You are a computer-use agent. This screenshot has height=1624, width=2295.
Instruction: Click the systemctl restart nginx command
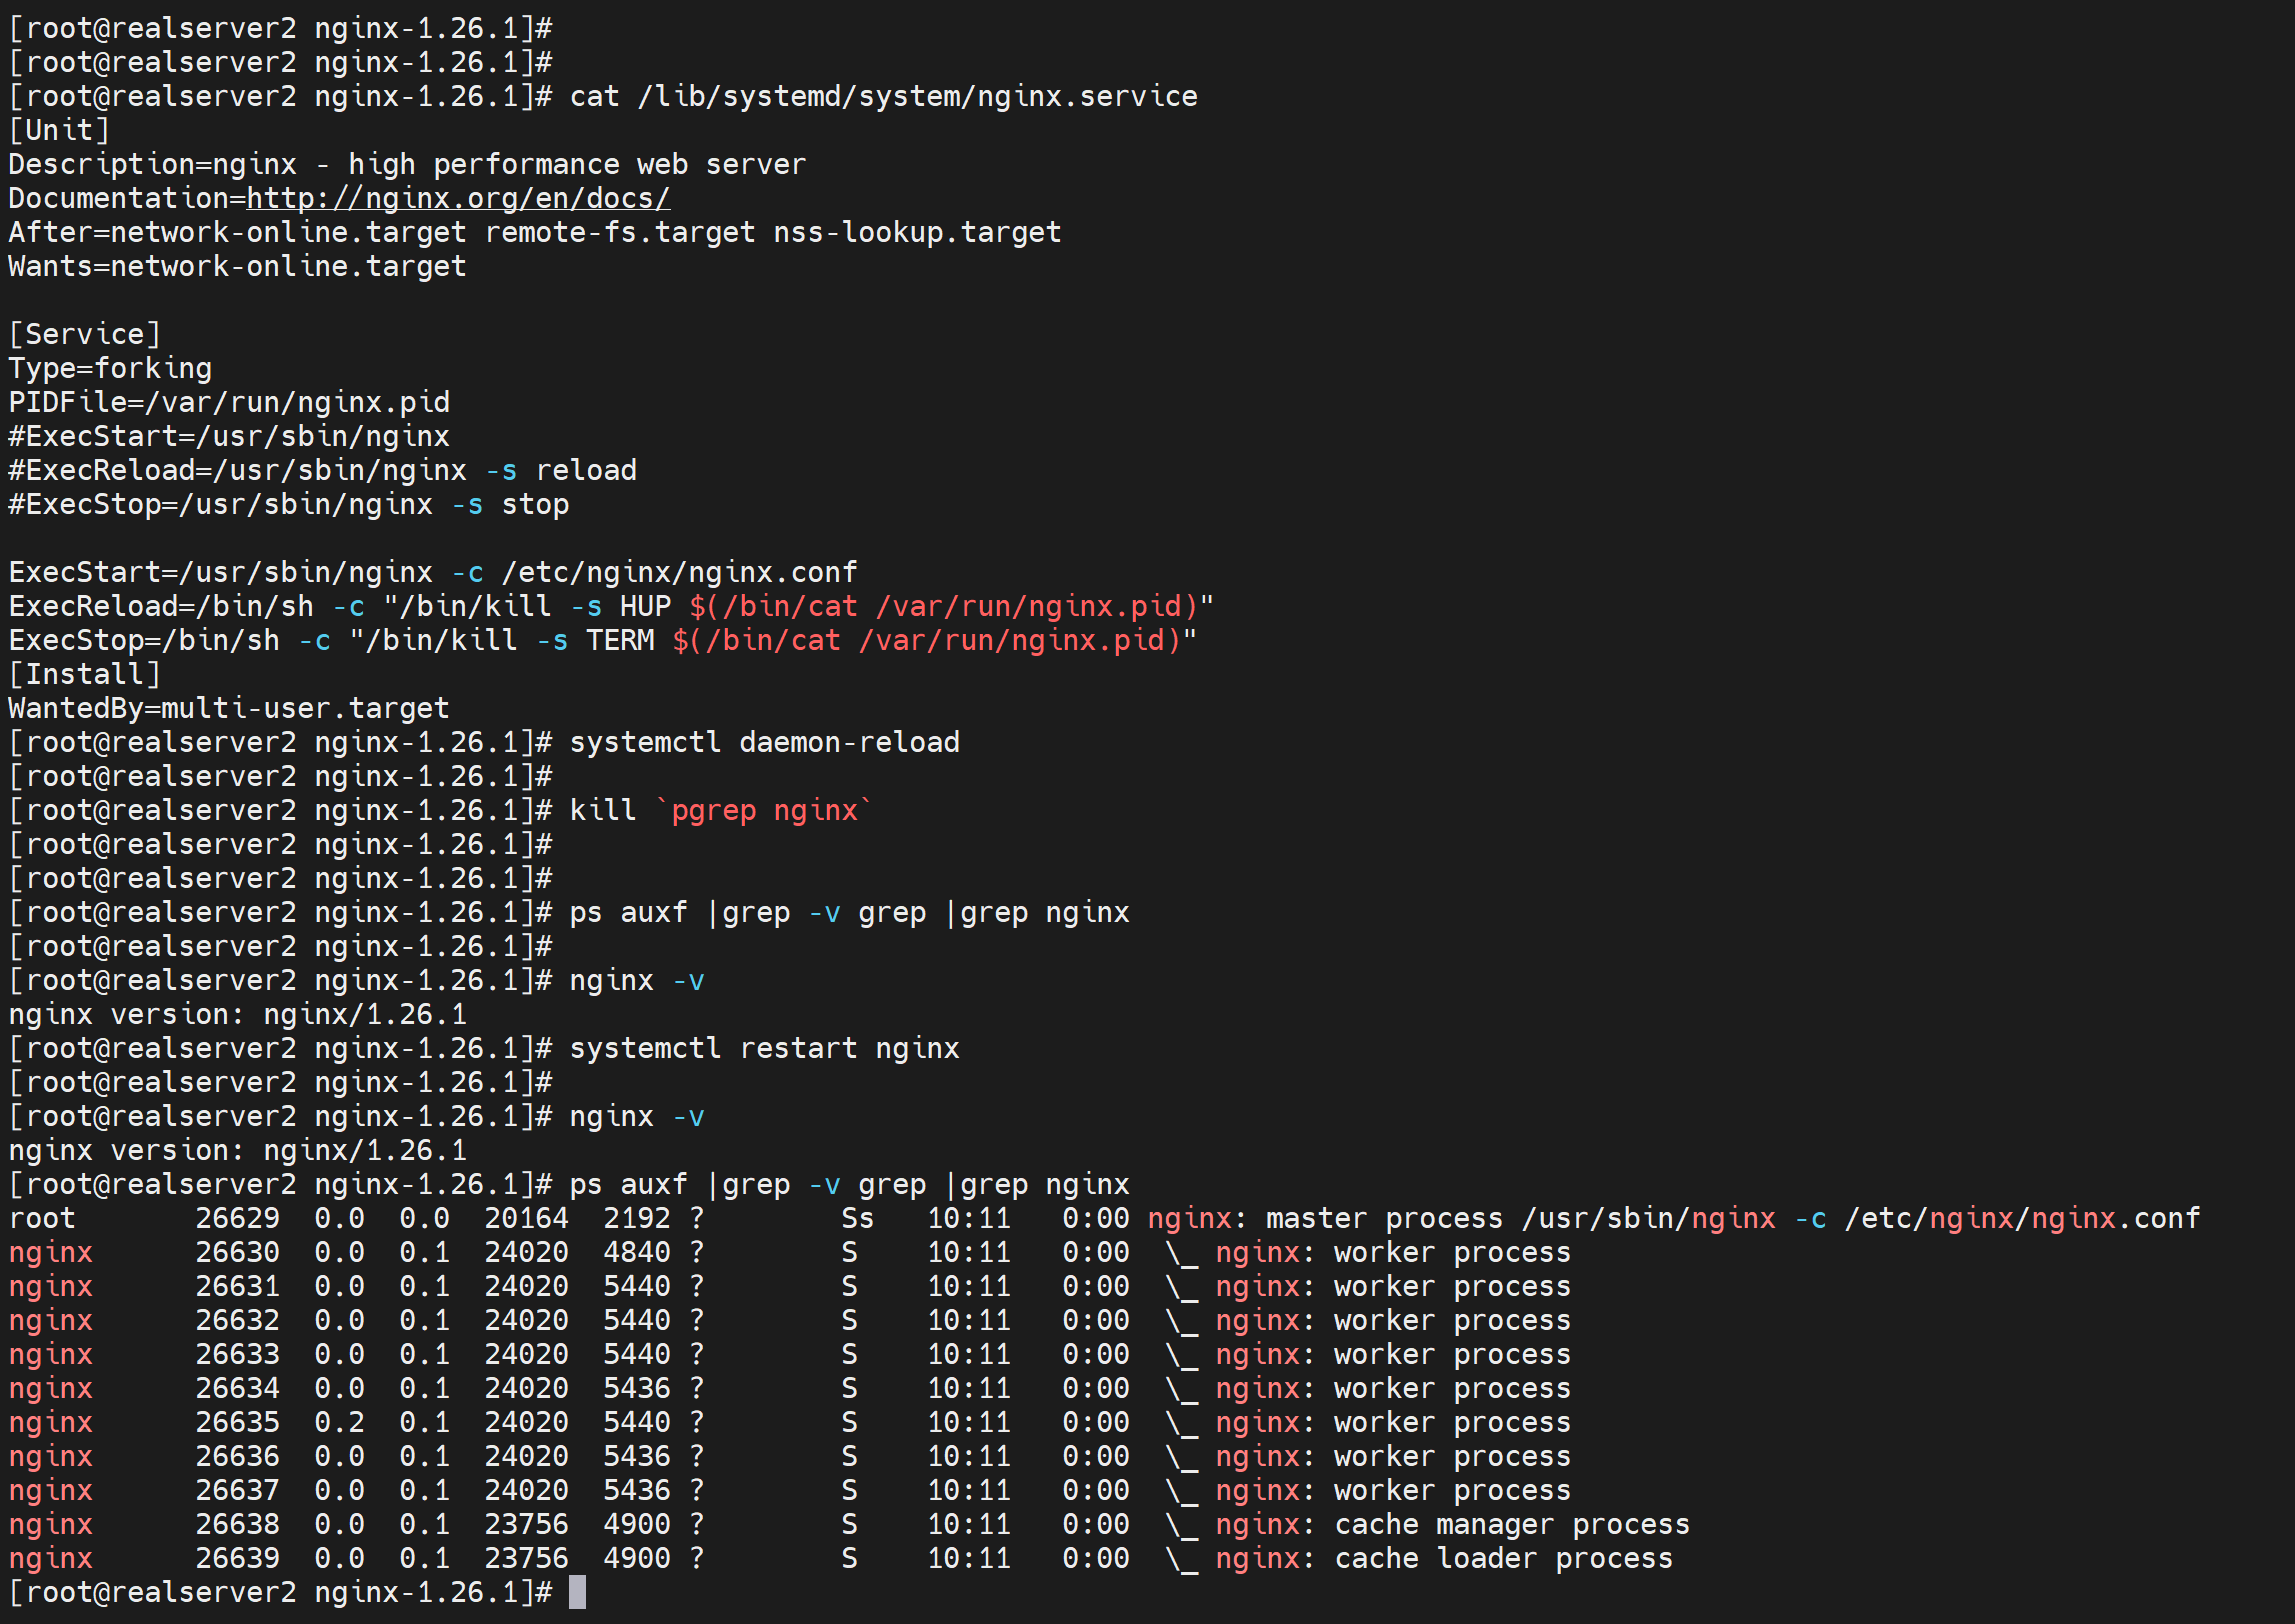(764, 1048)
